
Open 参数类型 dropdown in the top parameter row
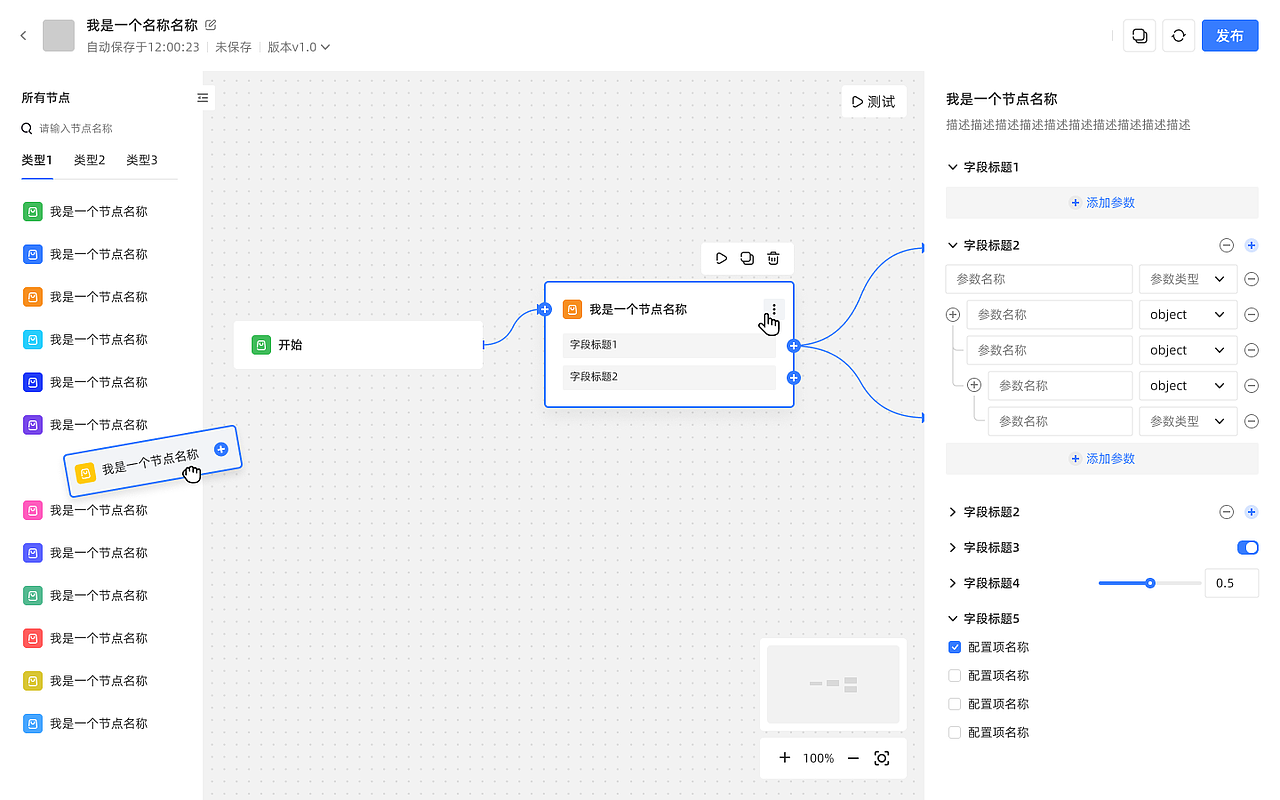tap(1188, 279)
